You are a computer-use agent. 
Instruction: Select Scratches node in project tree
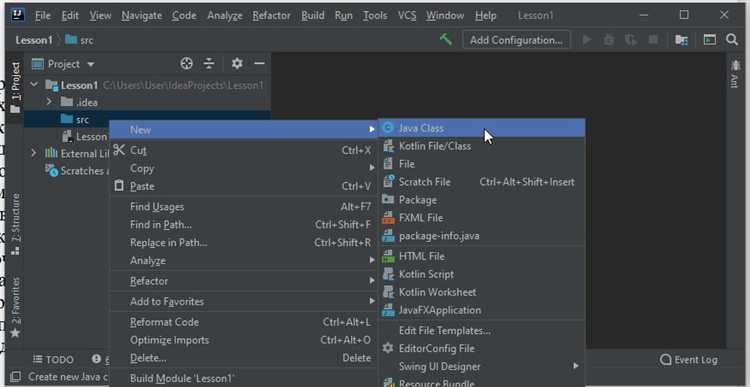point(77,171)
